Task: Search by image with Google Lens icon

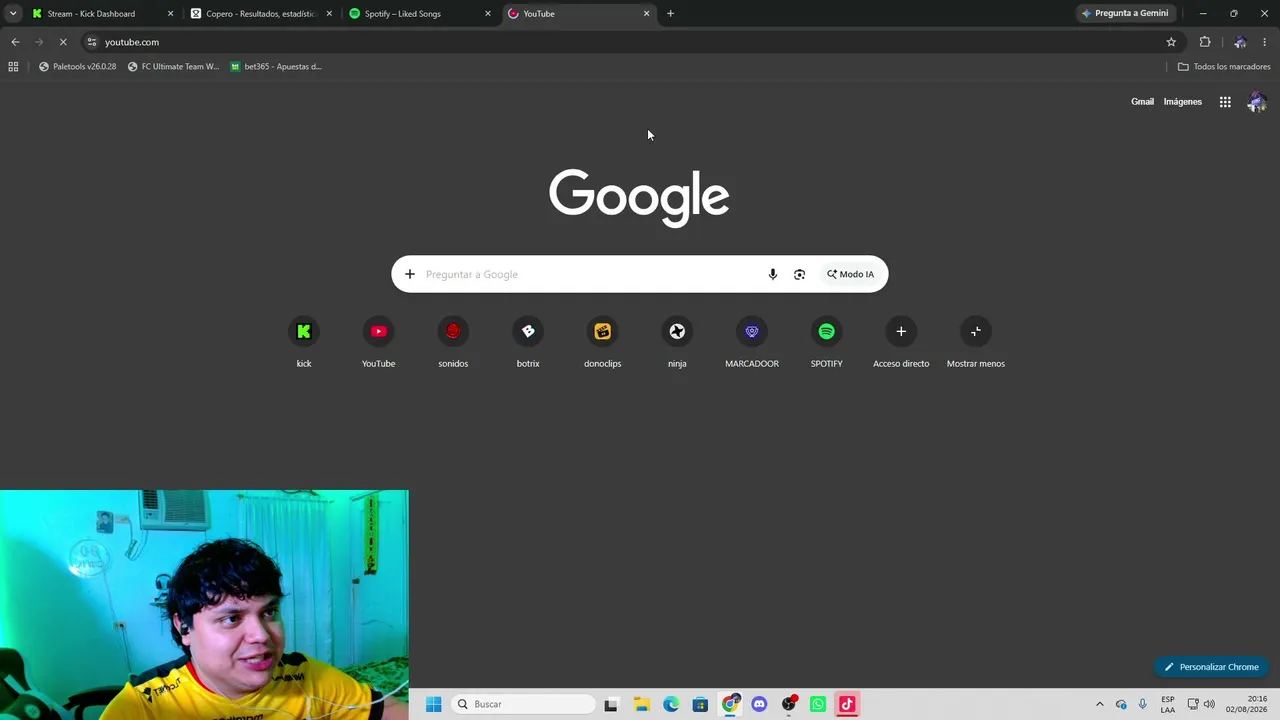Action: 799,274
